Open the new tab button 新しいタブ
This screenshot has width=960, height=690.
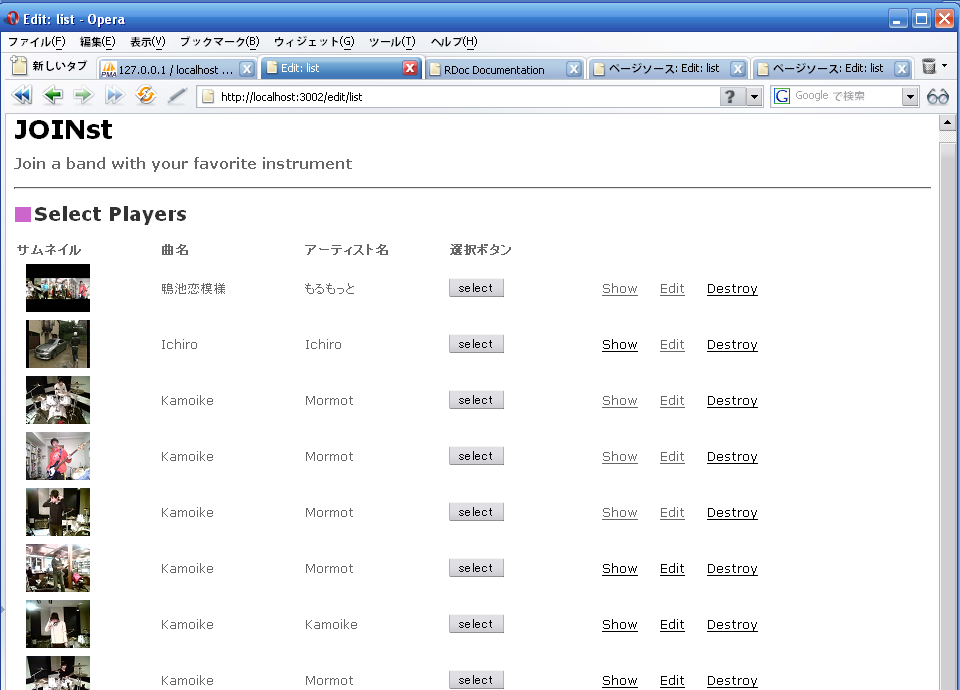tap(49, 67)
